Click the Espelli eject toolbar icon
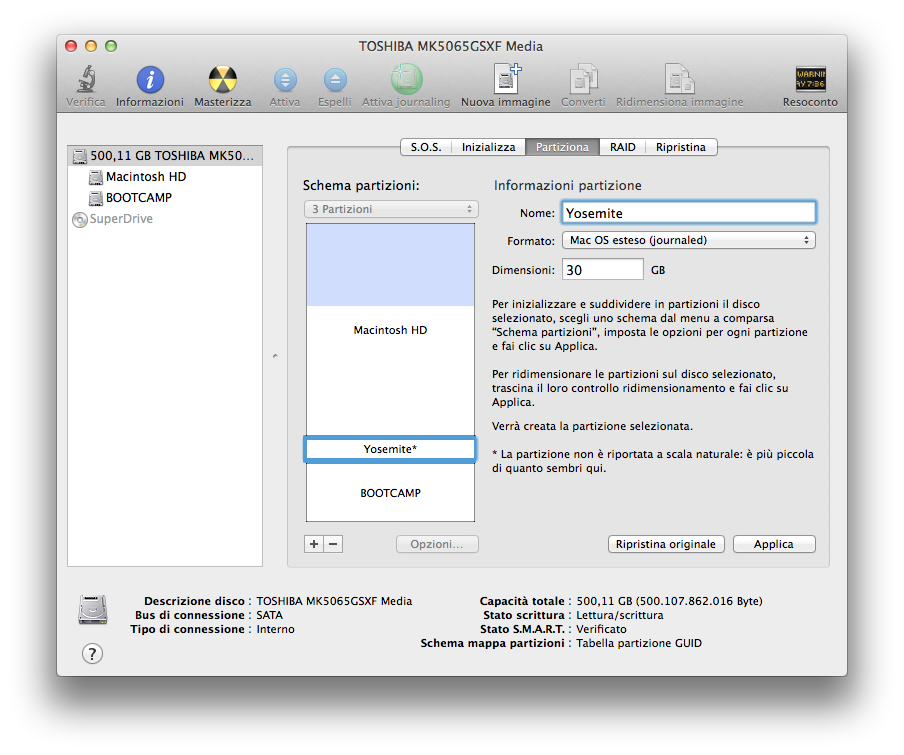The width and height of the screenshot is (904, 755). point(335,80)
